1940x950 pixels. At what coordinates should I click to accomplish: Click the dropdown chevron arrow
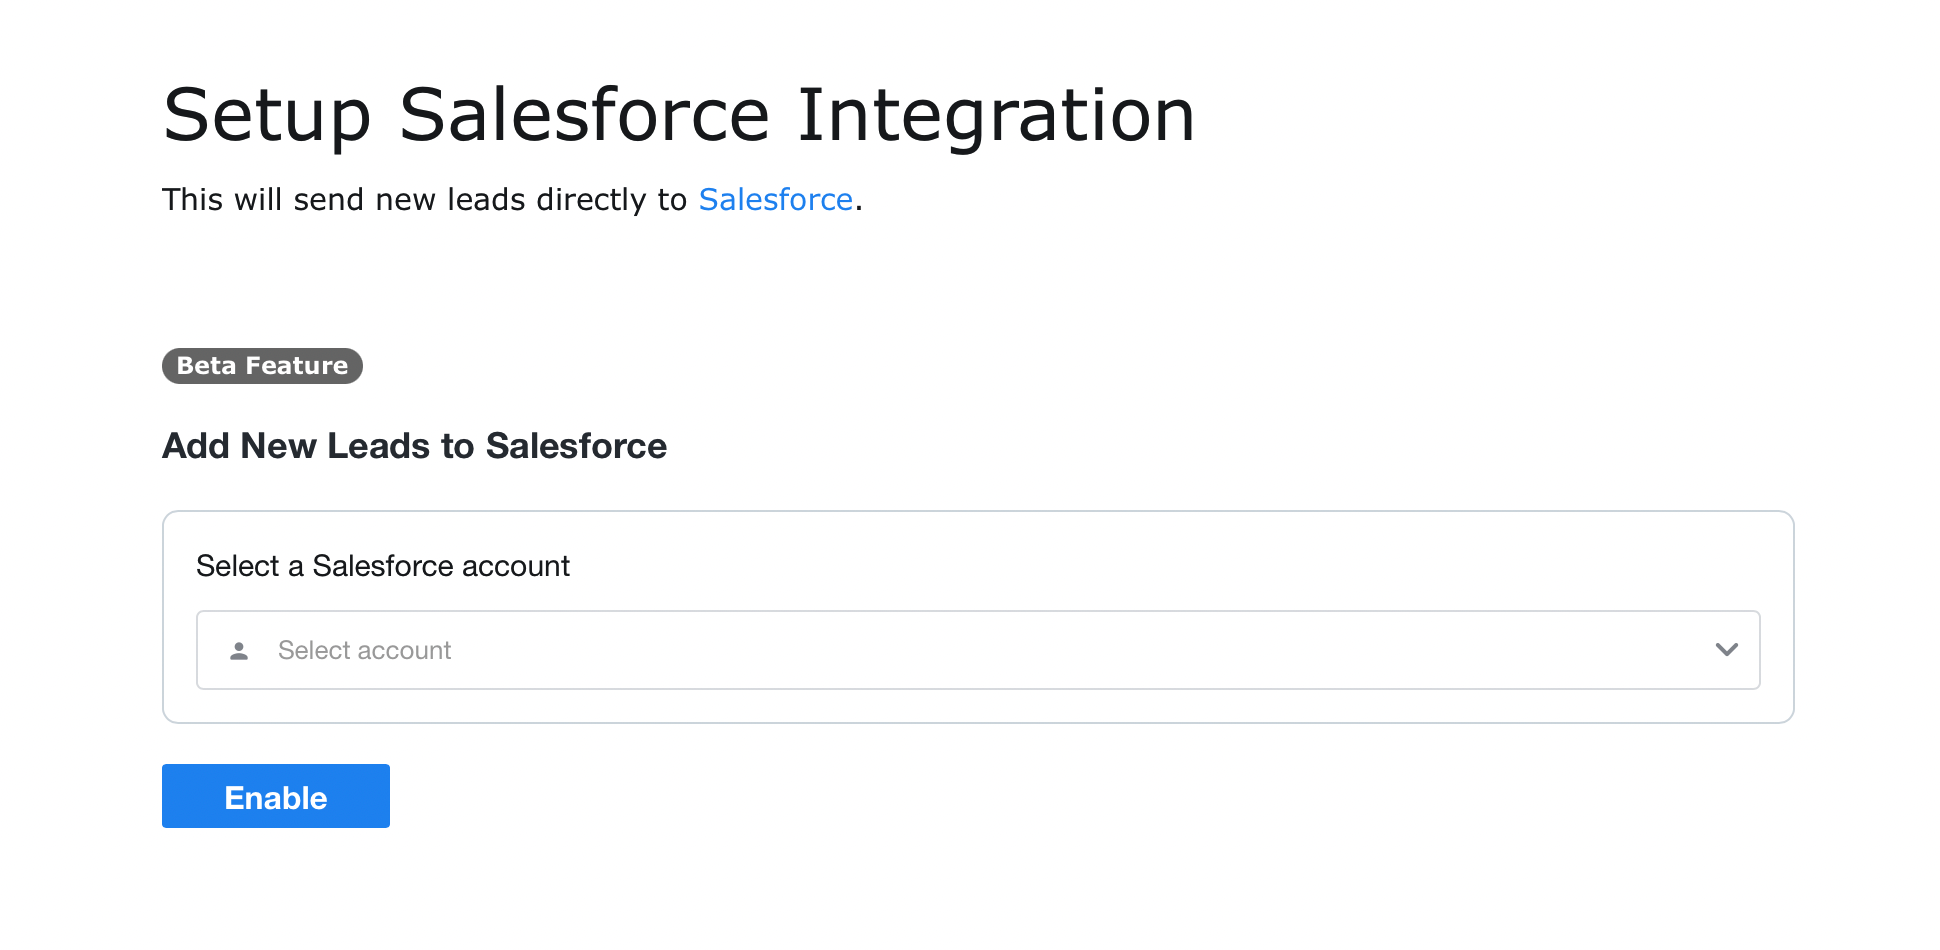pyautogui.click(x=1726, y=650)
